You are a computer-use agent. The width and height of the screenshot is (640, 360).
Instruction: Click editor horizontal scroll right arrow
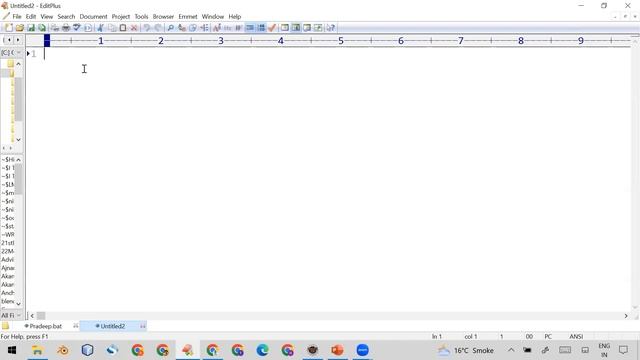pos(626,316)
